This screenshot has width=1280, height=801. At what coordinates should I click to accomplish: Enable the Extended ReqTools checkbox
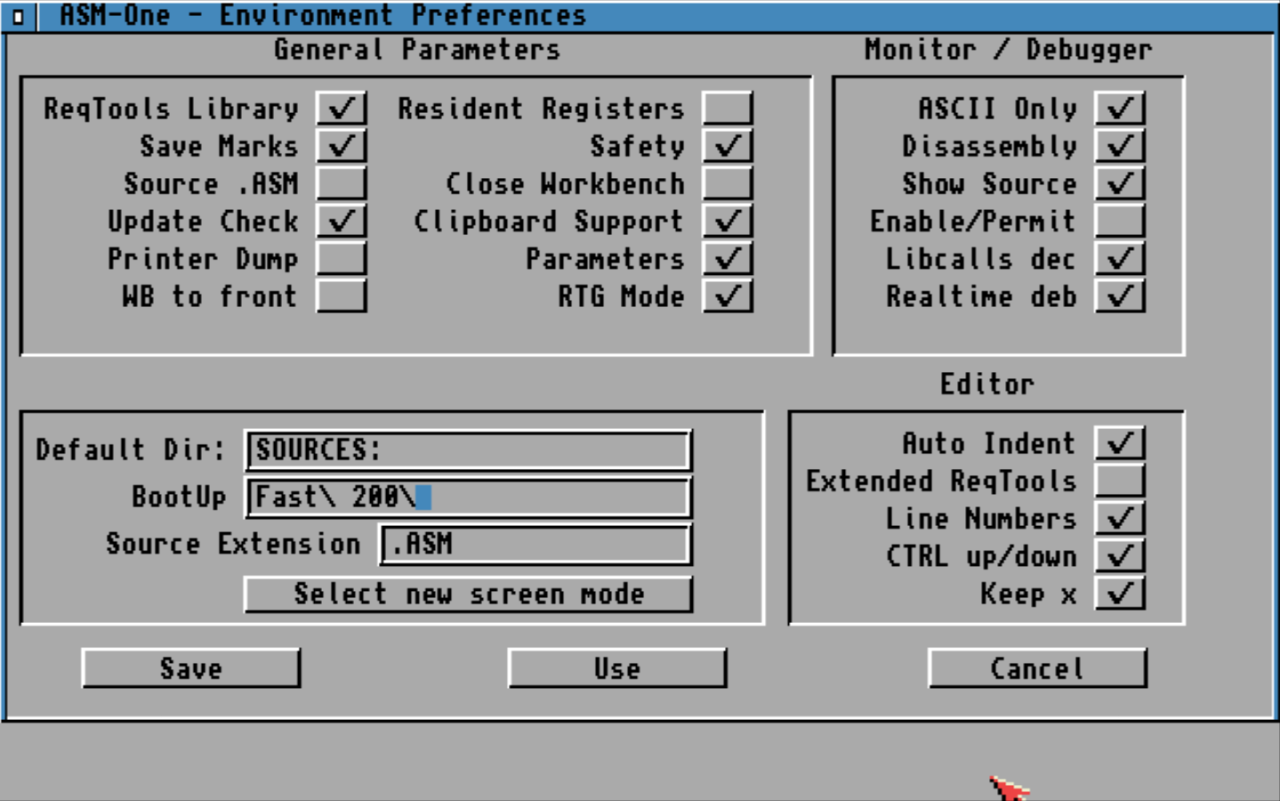[1120, 481]
